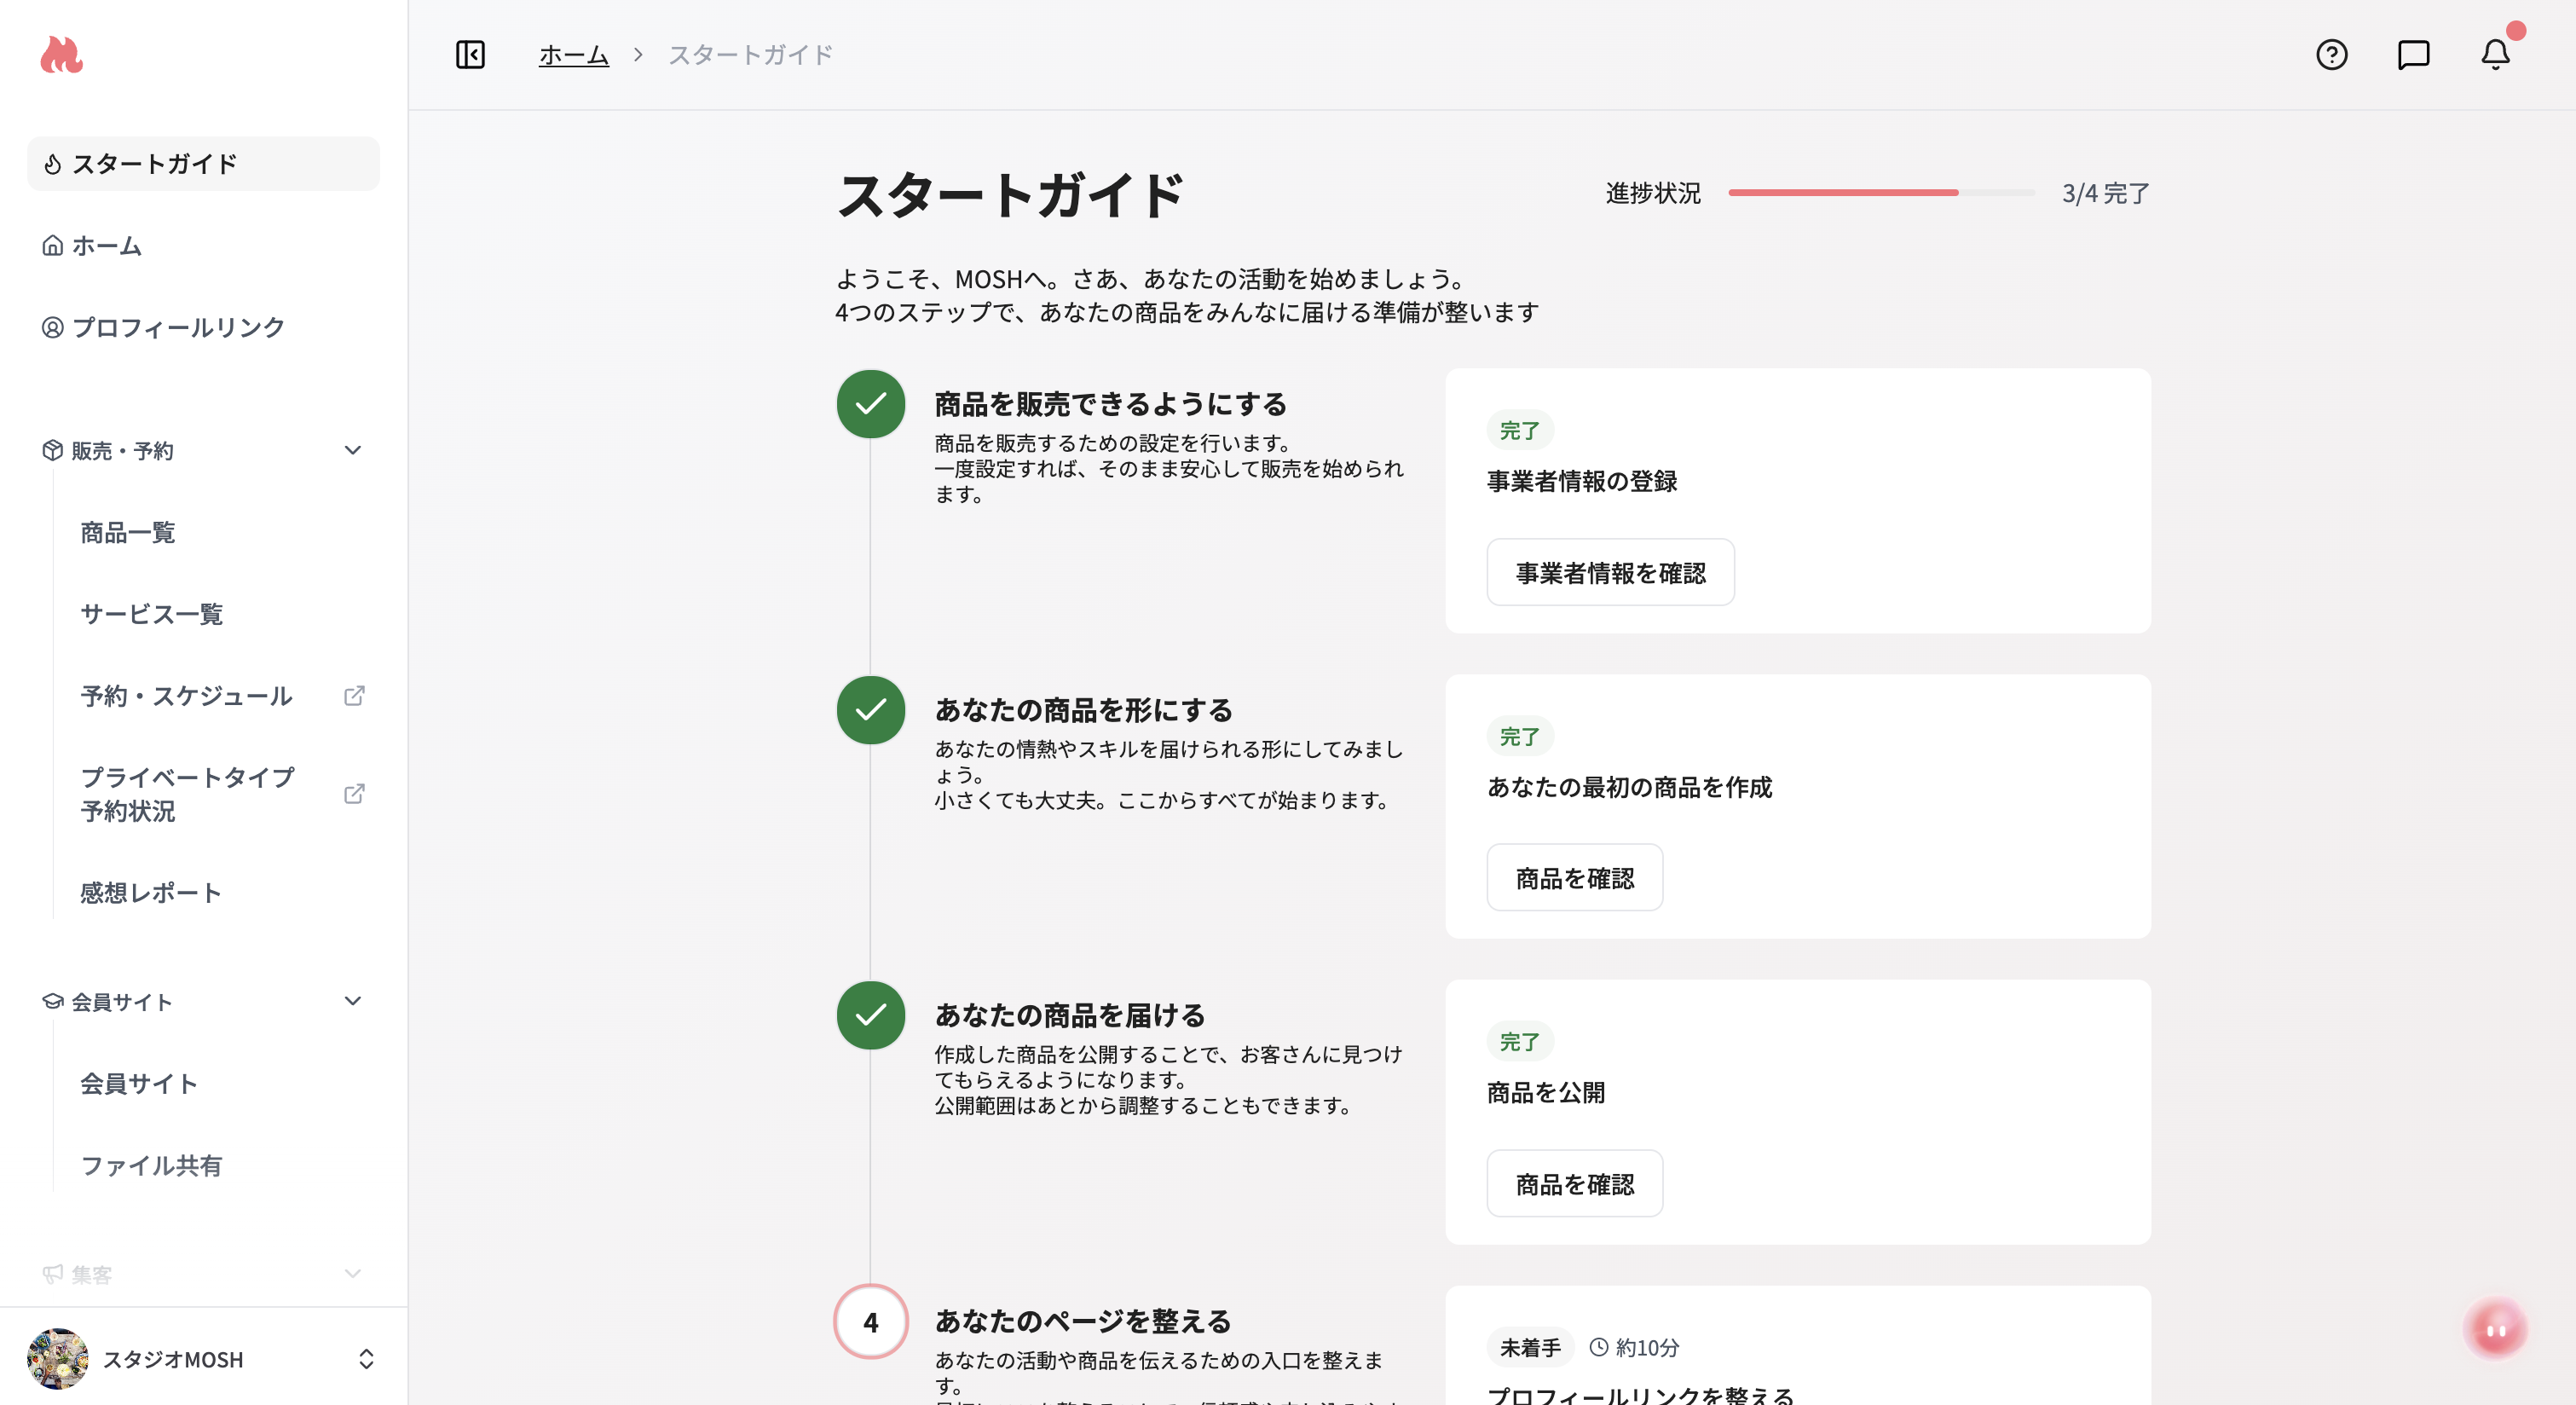
Task: Open the chat message icon
Action: [x=2413, y=55]
